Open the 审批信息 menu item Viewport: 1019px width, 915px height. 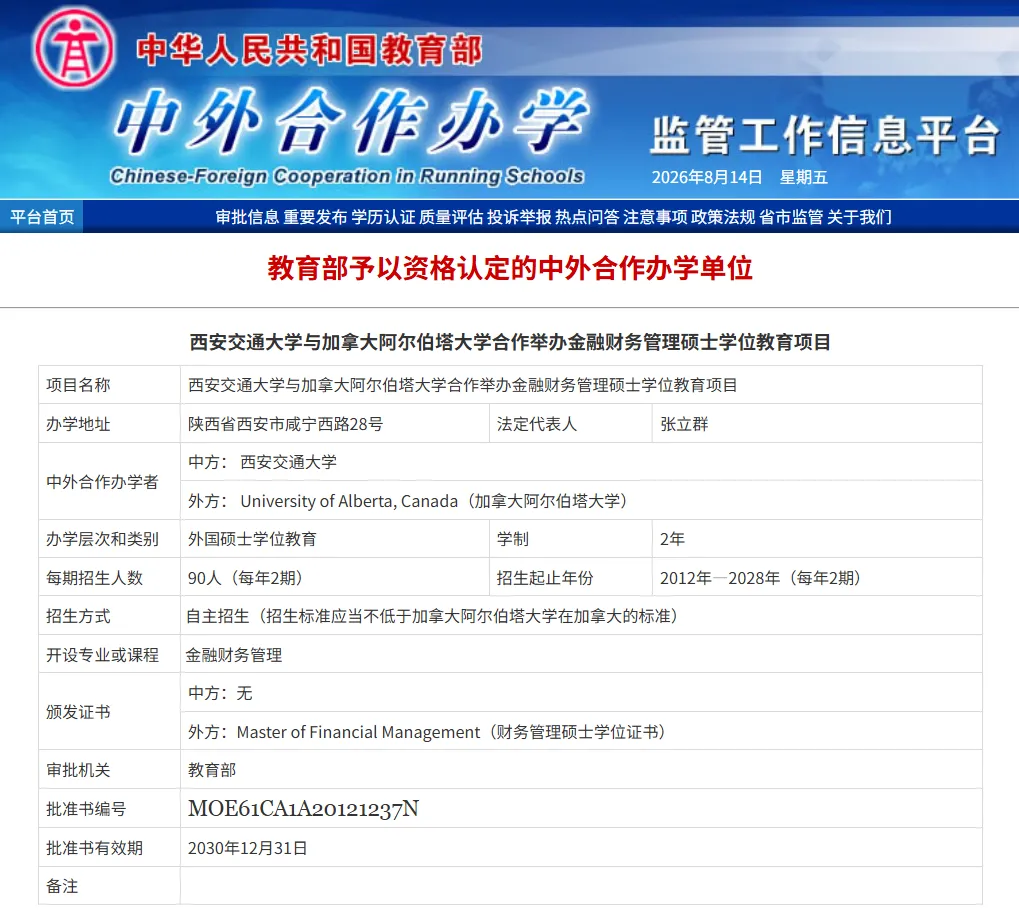tap(247, 217)
